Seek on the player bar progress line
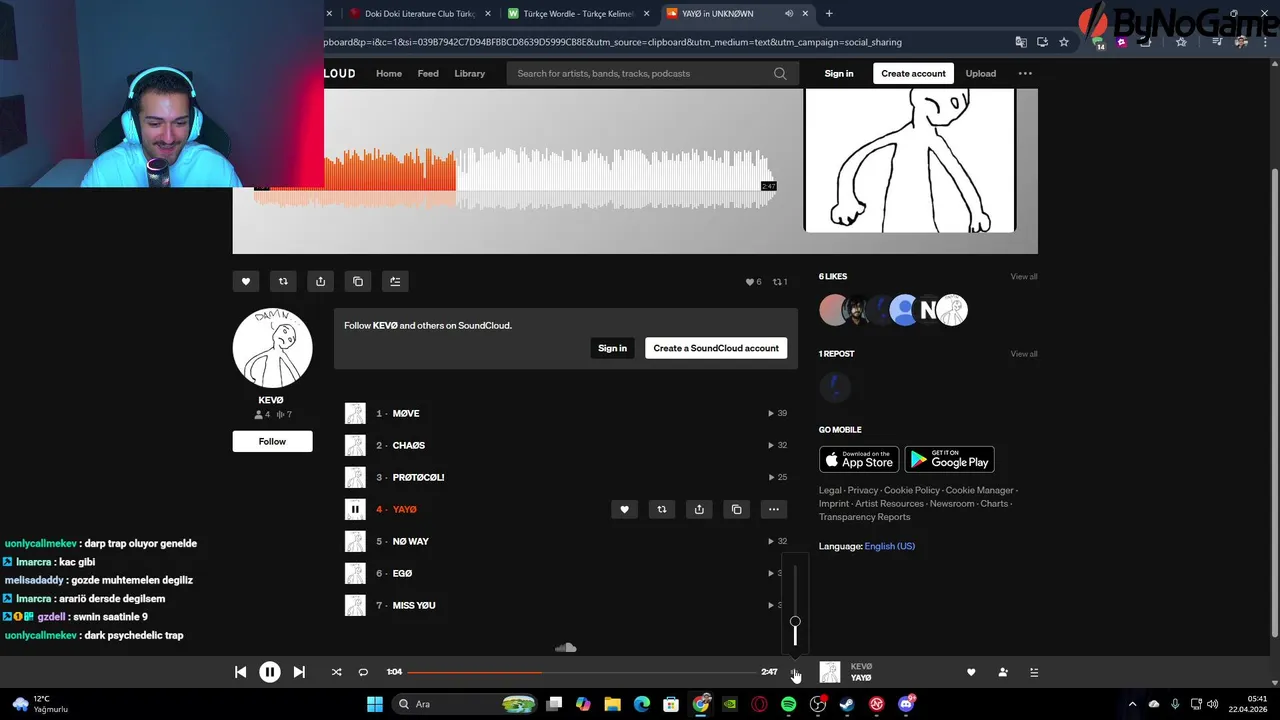Screen dimensions: 1280x720 point(582,672)
